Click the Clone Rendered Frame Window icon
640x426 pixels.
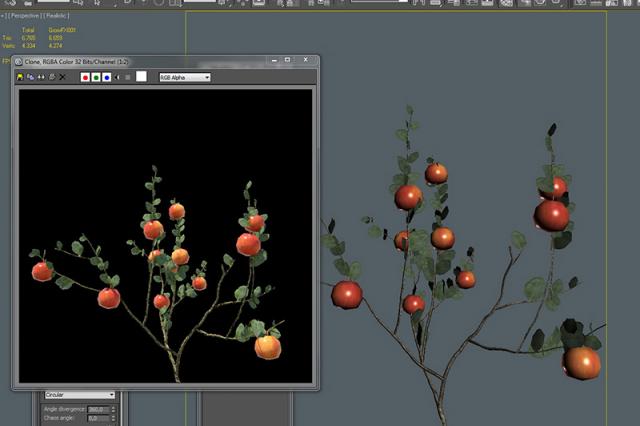[x=41, y=77]
